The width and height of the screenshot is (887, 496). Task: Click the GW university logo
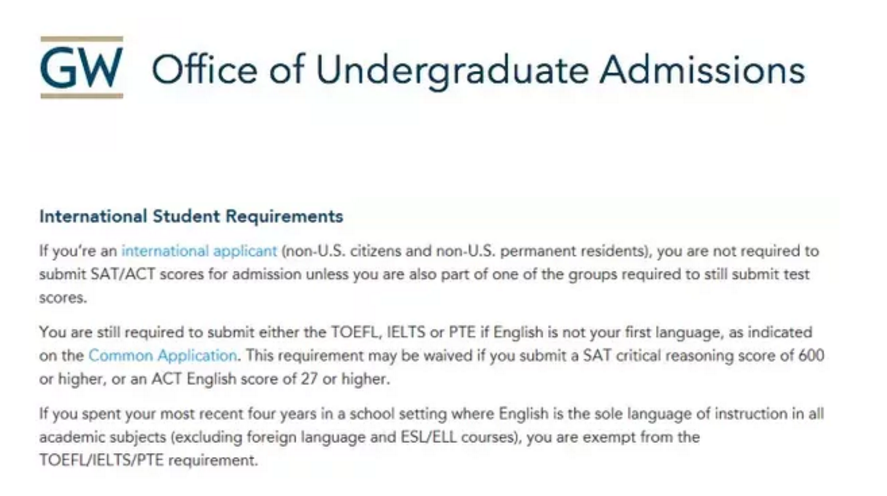point(81,67)
